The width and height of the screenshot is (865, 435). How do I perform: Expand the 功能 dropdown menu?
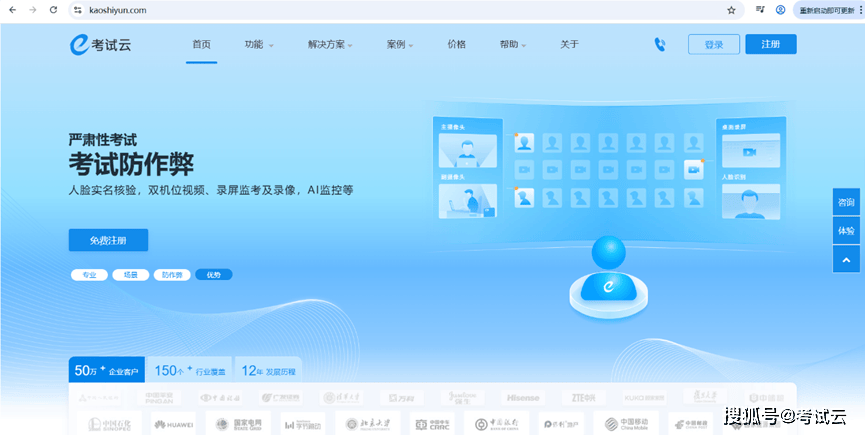(258, 45)
